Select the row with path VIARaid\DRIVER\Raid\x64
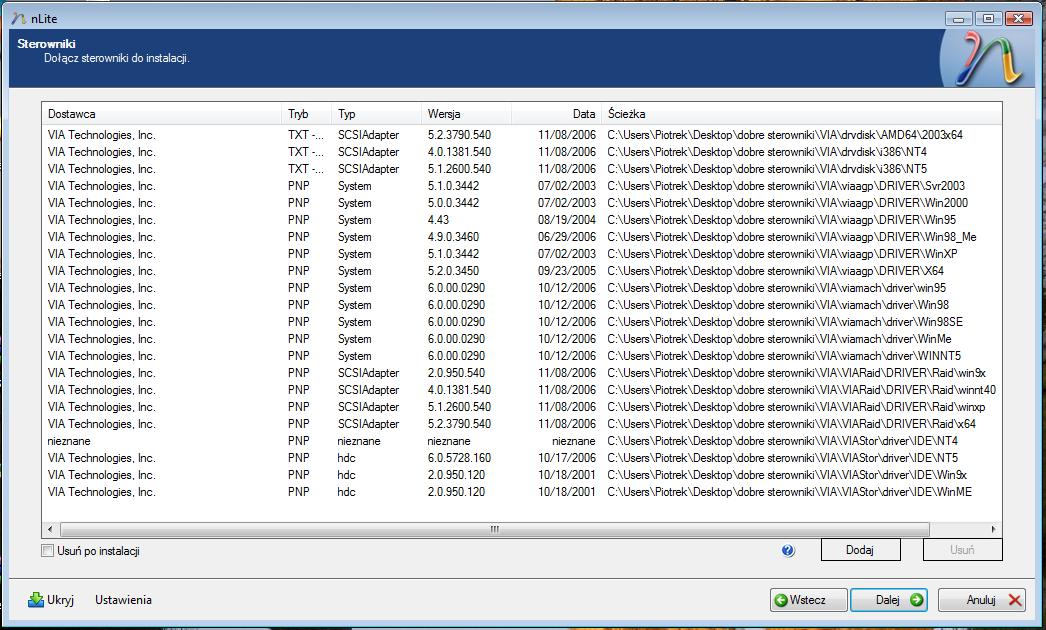The image size is (1046, 630). tap(522, 424)
